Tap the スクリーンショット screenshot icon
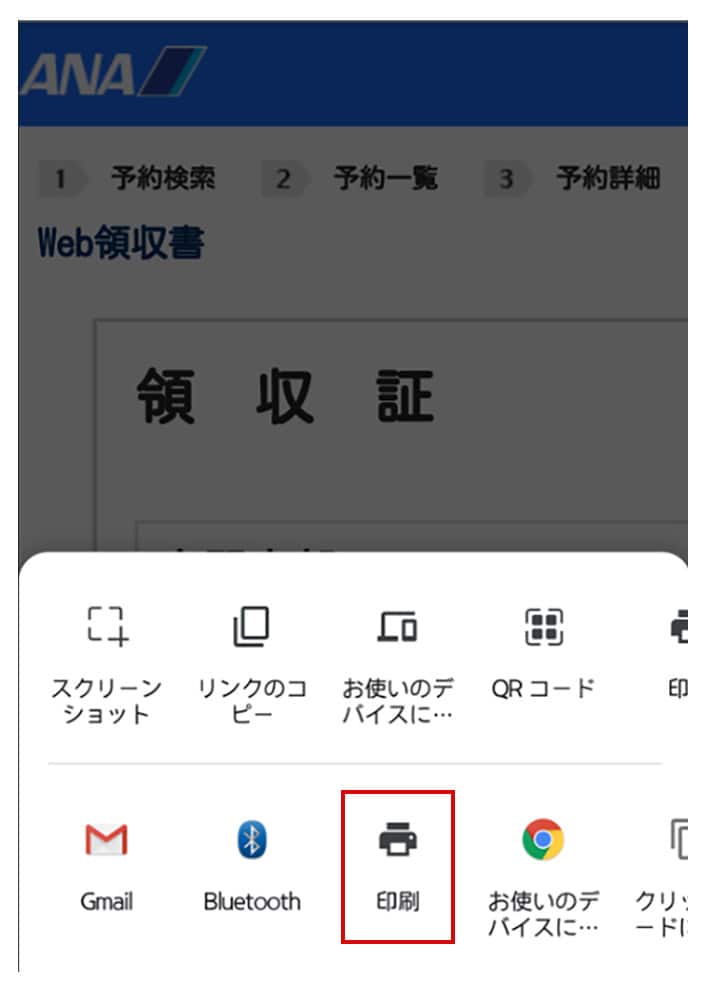The height and width of the screenshot is (992, 706). [107, 626]
